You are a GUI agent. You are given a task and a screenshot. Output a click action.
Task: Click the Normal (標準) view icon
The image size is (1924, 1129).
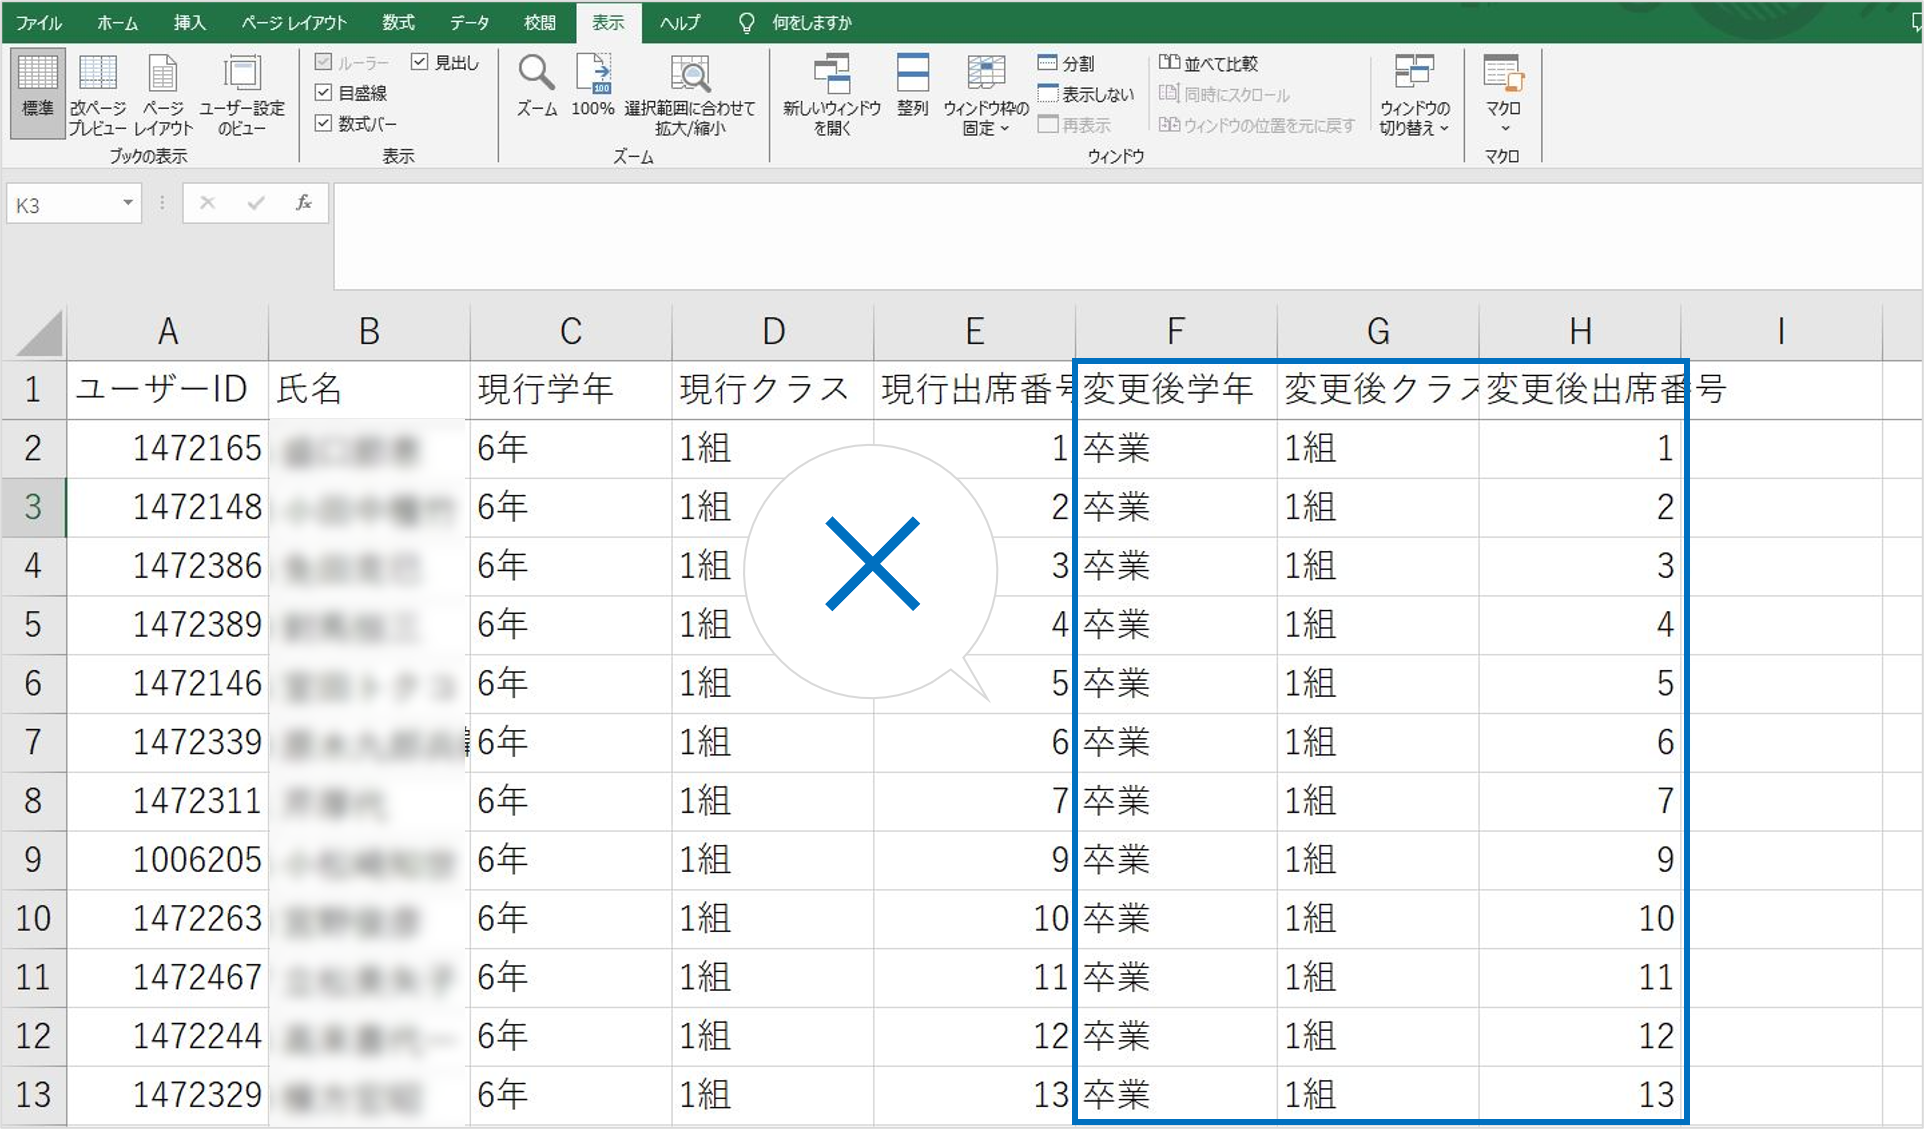(38, 75)
